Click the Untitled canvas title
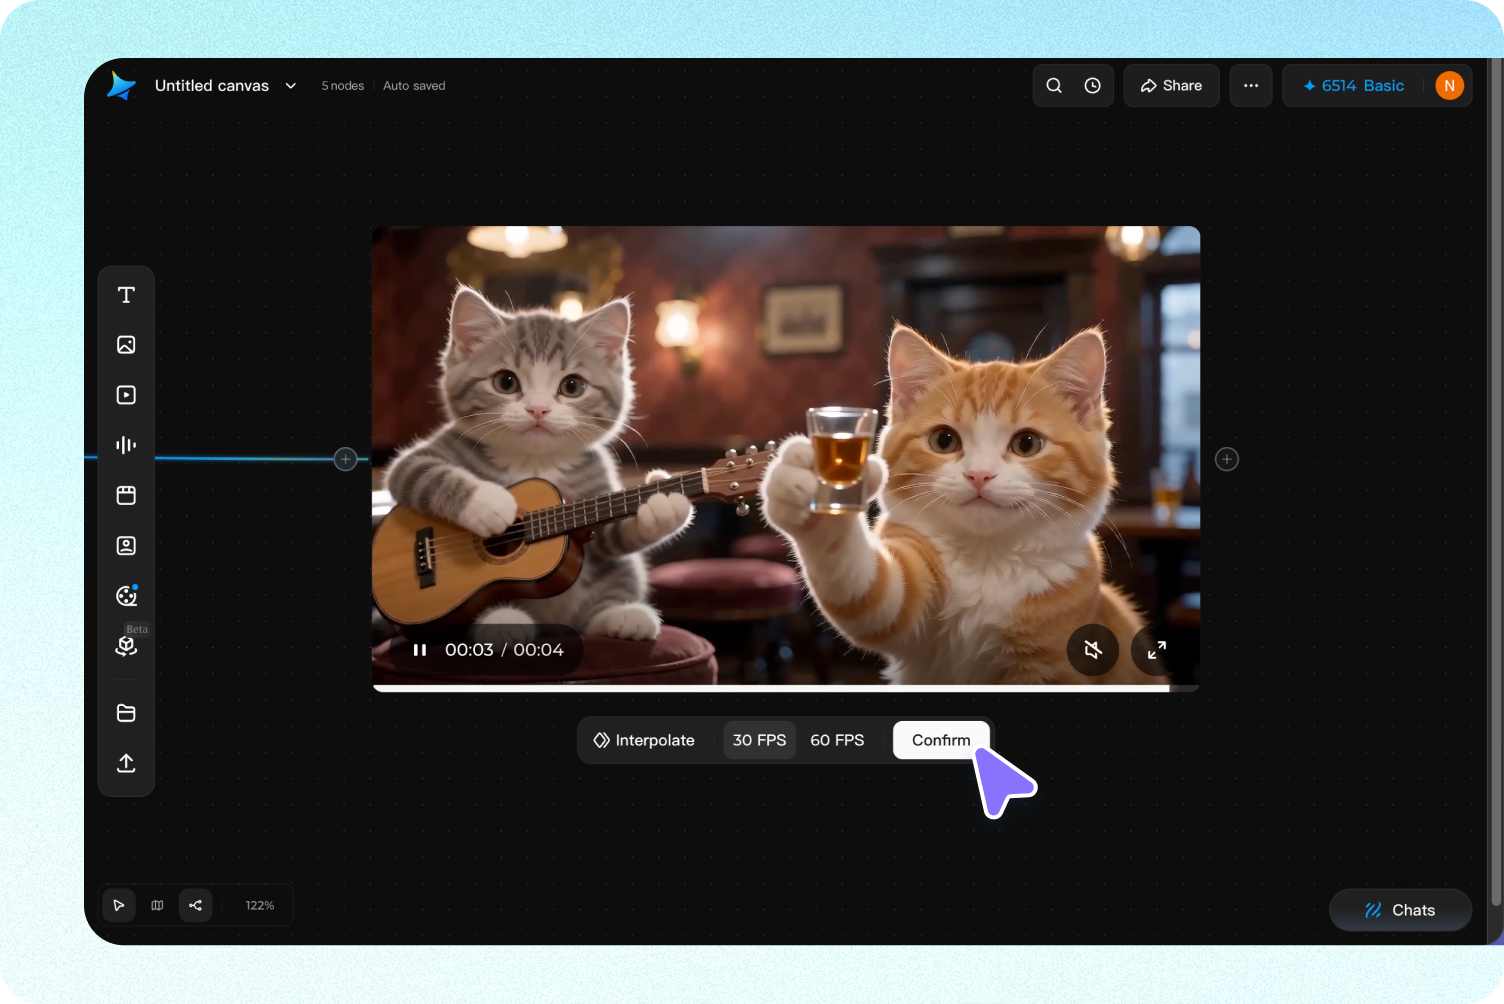 [212, 86]
